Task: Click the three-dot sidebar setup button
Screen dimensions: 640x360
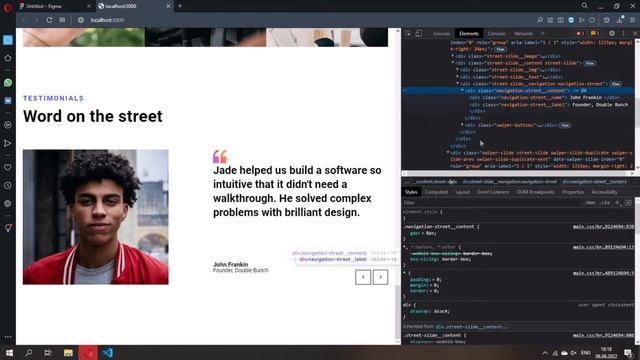Action: click(x=8, y=337)
